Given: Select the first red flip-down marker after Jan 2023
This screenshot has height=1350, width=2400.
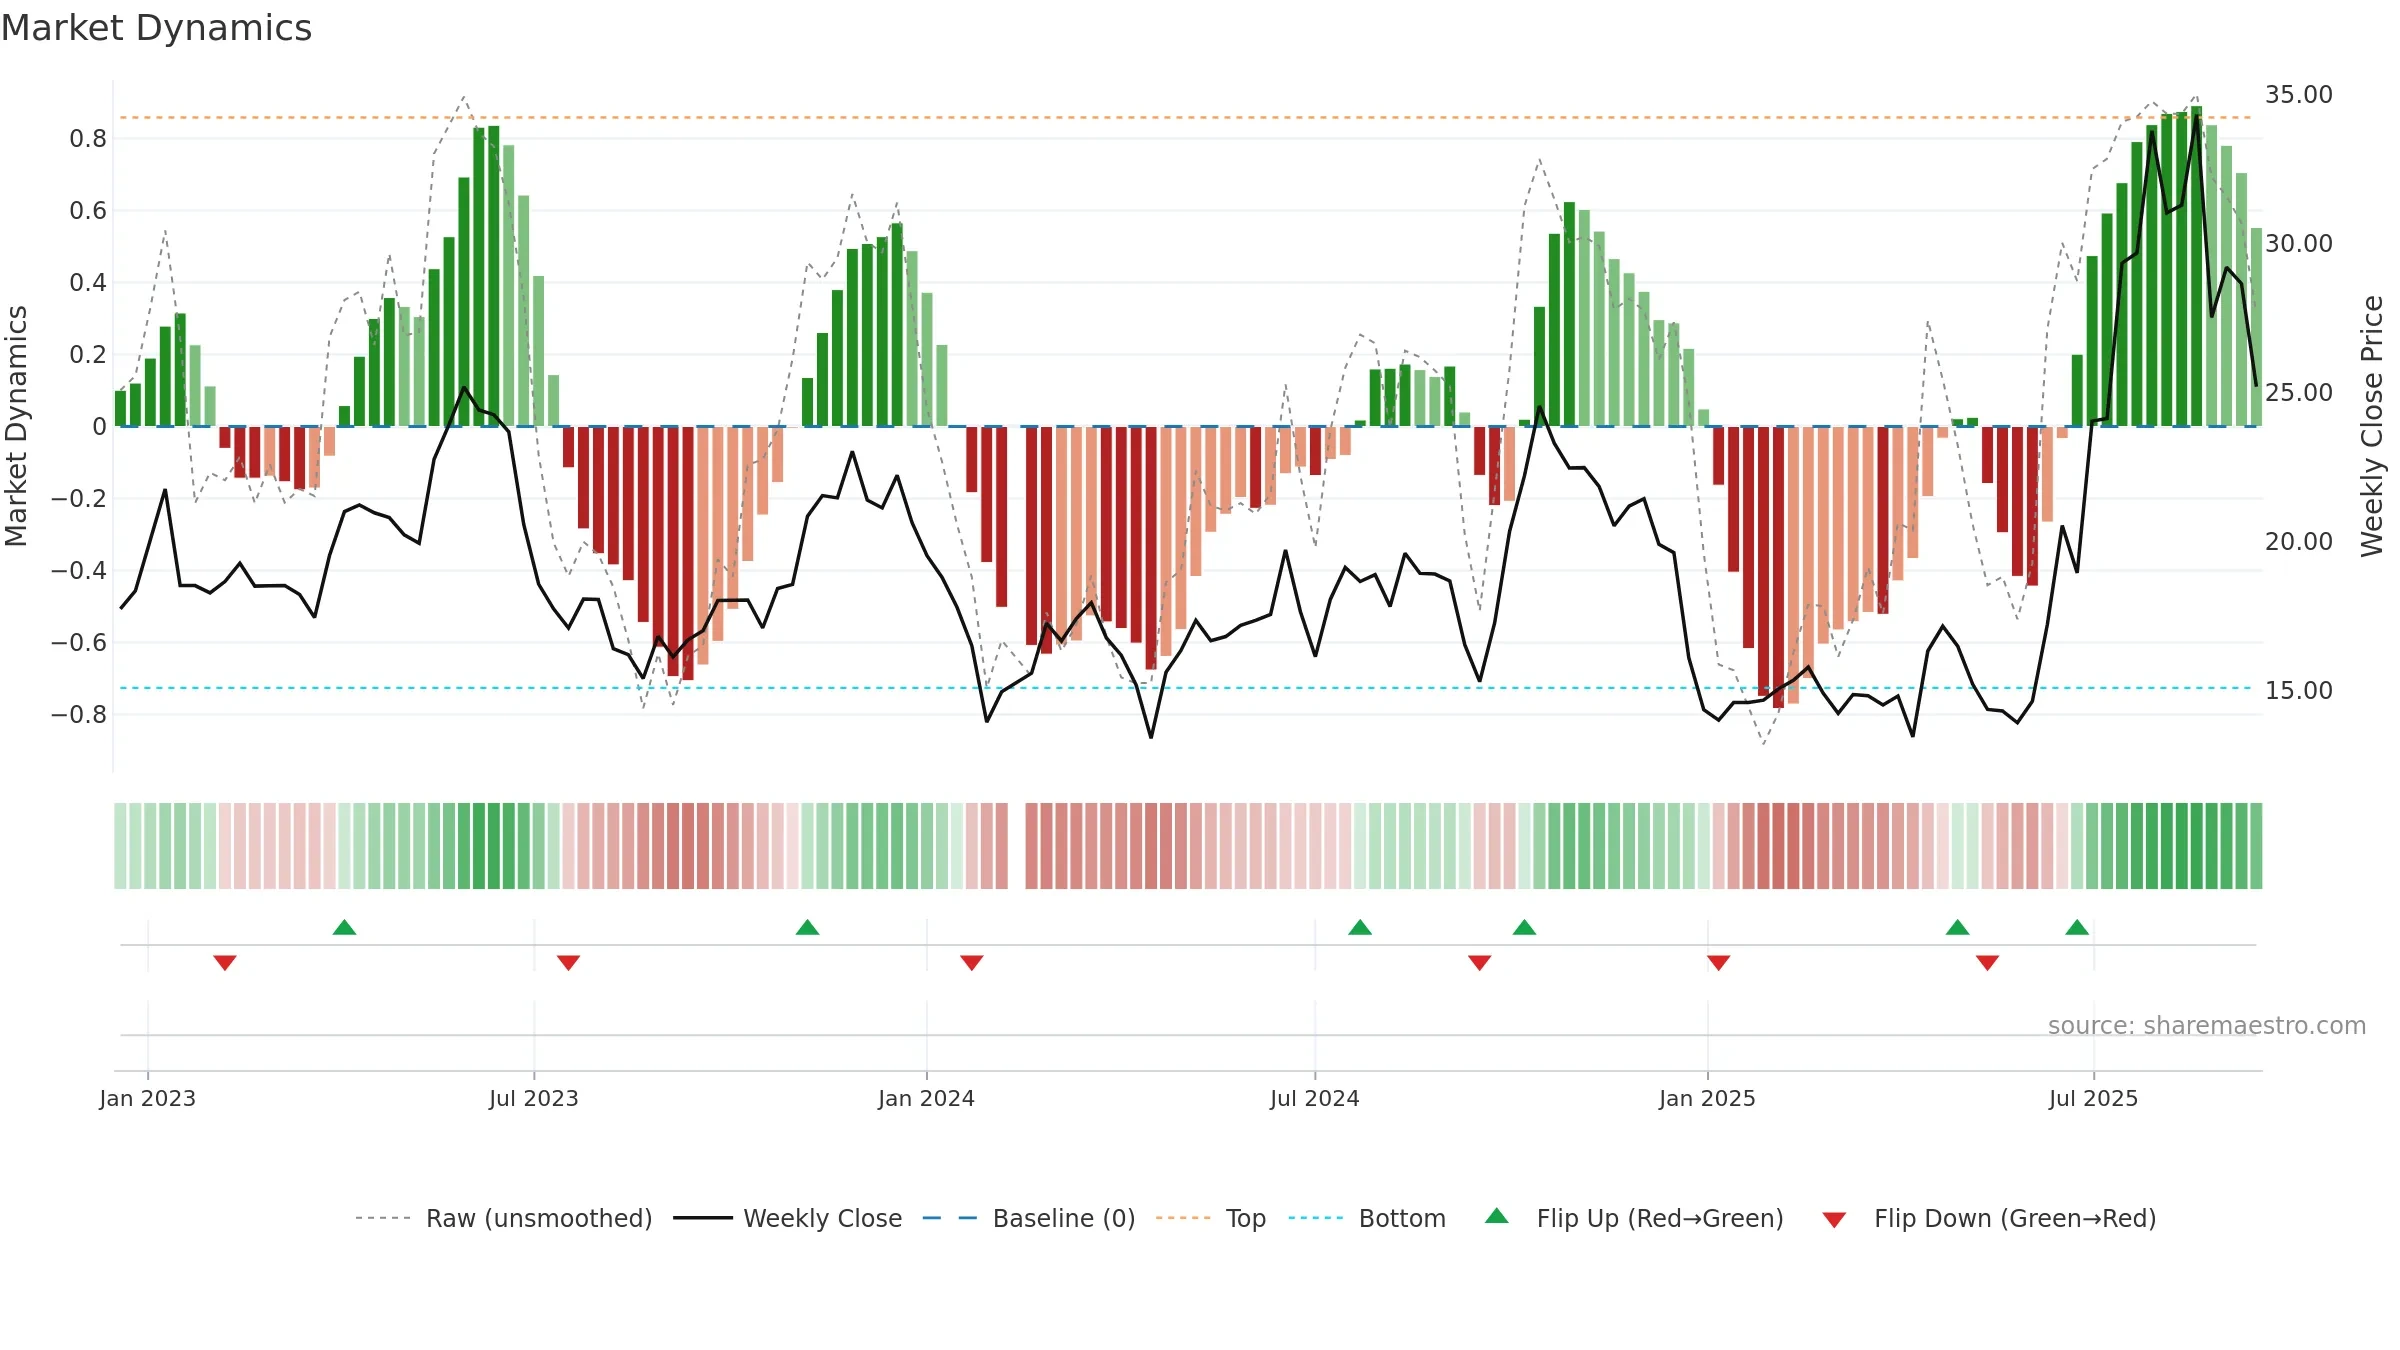Looking at the screenshot, I should [x=225, y=962].
